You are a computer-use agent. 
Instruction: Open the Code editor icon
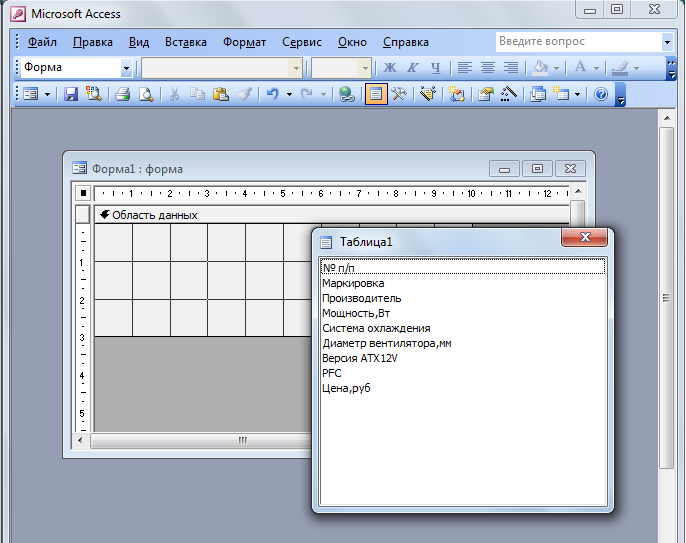456,94
